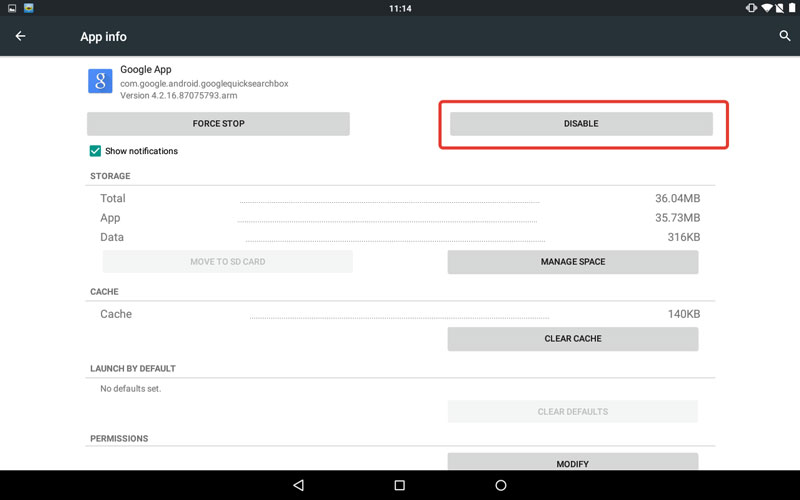Viewport: 800px width, 500px height.
Task: Tap the Google App blue icon
Action: click(100, 81)
